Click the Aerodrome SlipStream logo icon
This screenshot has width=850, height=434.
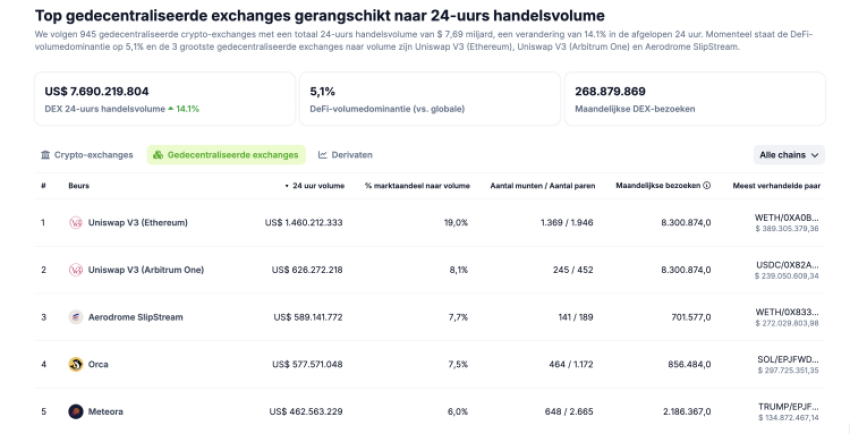tap(75, 317)
